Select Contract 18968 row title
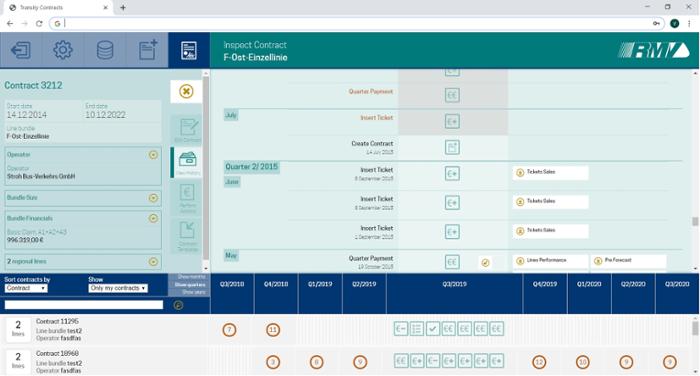The height and width of the screenshot is (376, 700). (57, 354)
